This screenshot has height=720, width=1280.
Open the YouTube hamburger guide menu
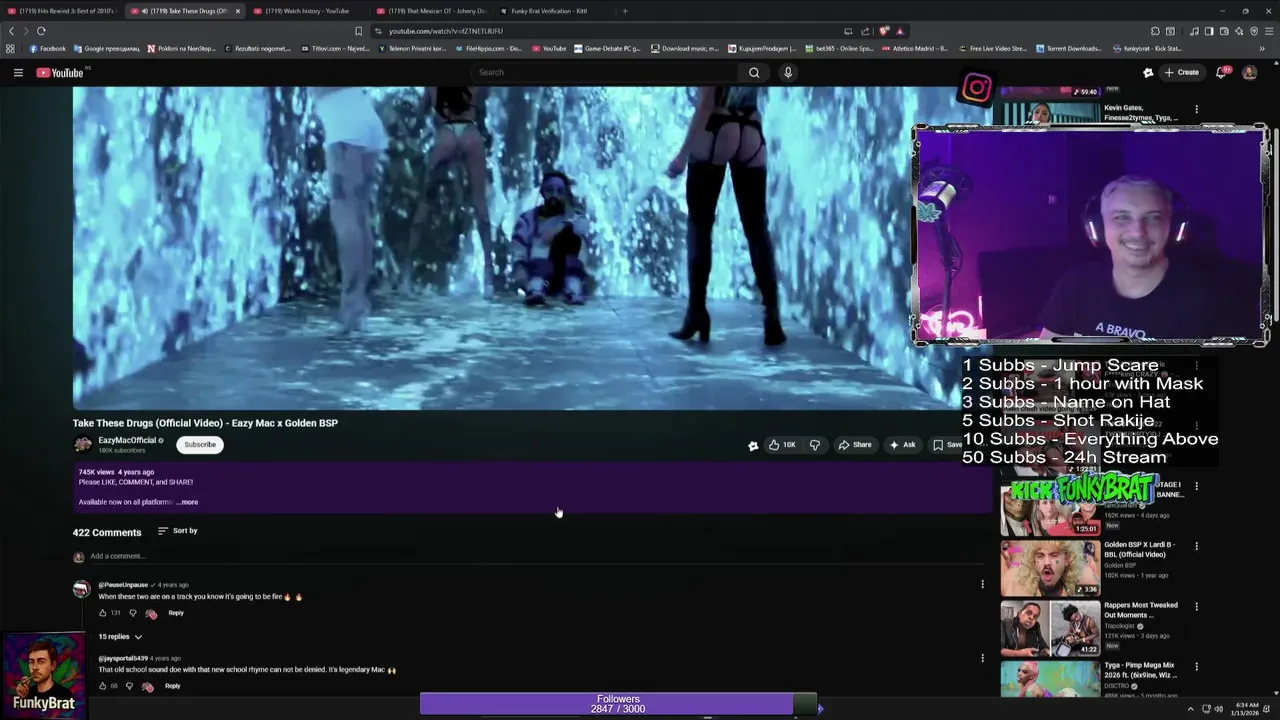[18, 72]
